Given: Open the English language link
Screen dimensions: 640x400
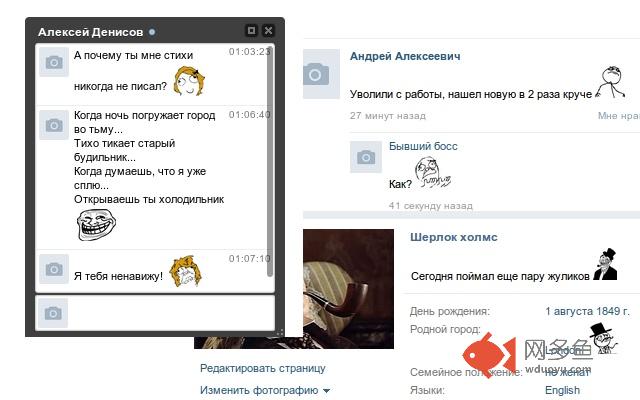Looking at the screenshot, I should [562, 391].
